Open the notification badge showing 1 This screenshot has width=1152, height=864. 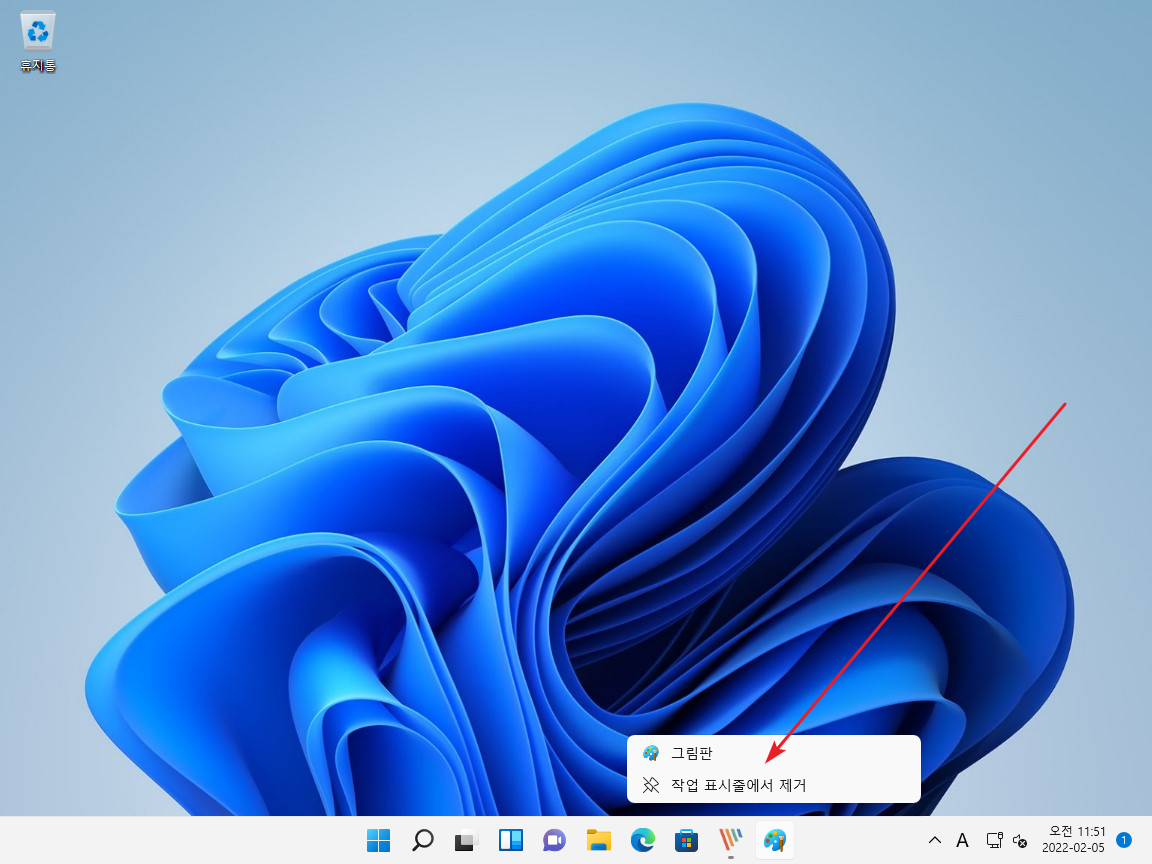click(x=1123, y=840)
